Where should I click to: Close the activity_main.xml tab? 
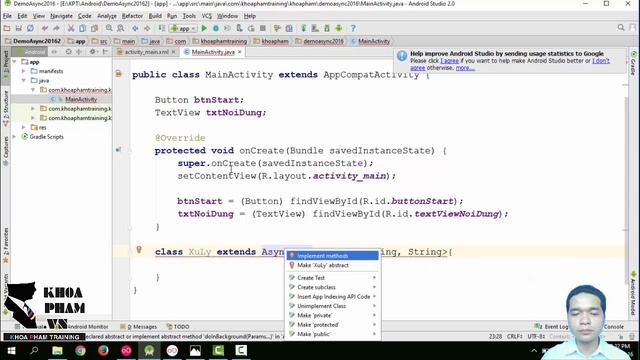pyautogui.click(x=173, y=52)
